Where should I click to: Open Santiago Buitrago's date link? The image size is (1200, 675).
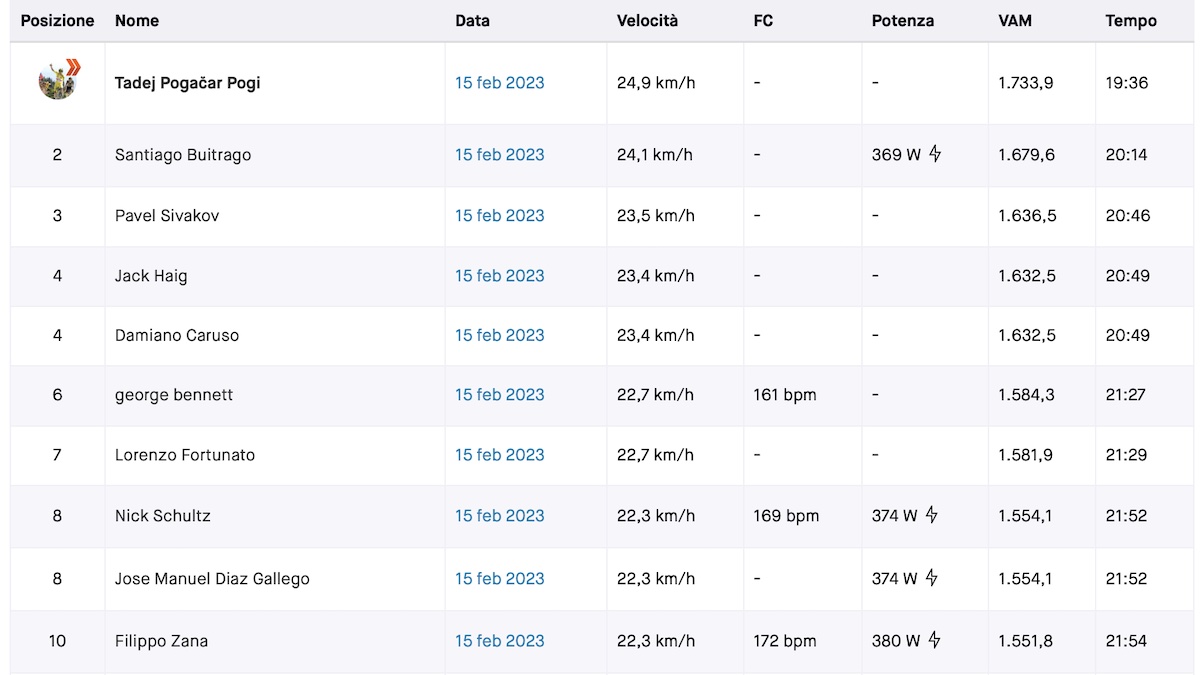tap(499, 155)
